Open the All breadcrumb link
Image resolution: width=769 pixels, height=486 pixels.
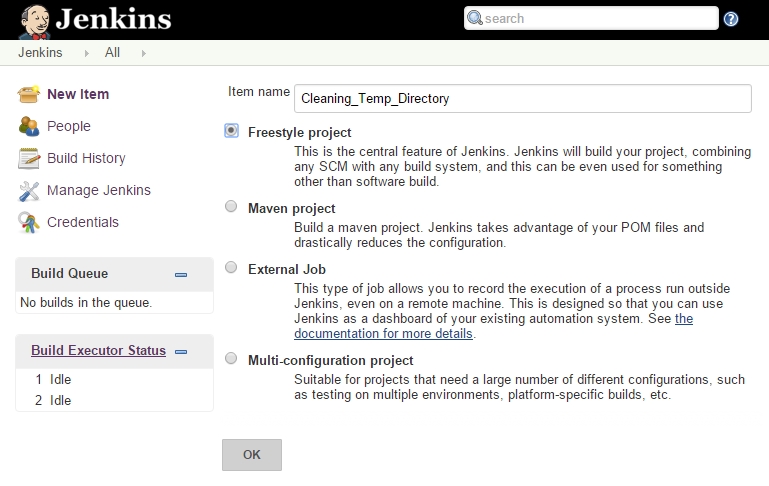(112, 52)
